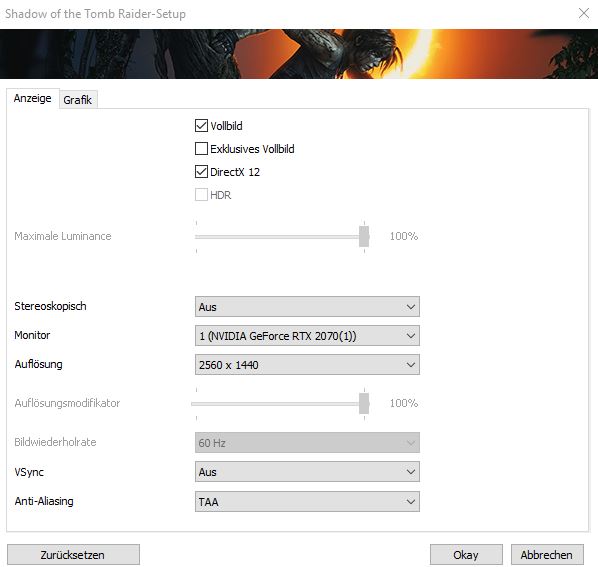The width and height of the screenshot is (598, 567).
Task: Tick the HDR checkbox
Action: pos(201,195)
